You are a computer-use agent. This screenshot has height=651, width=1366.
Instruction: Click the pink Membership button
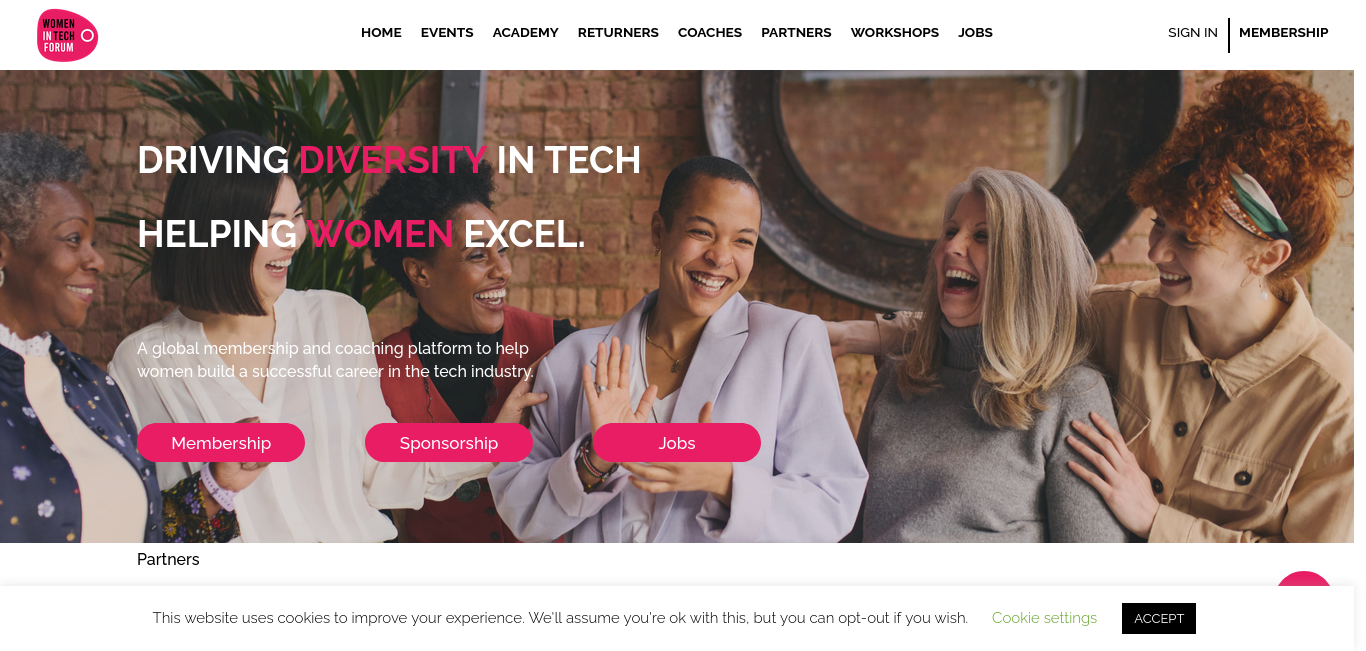(x=221, y=443)
